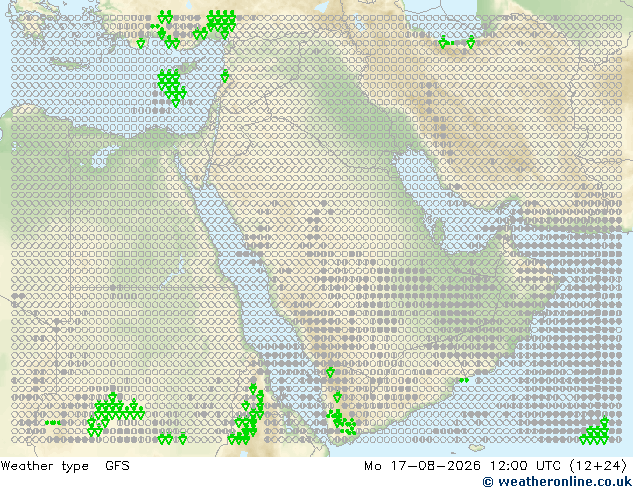Click the forecast time 'Mo 17-08-2026 12:00 UTC (12+24)'
Image resolution: width=634 pixels, height=490 pixels.
(x=495, y=466)
